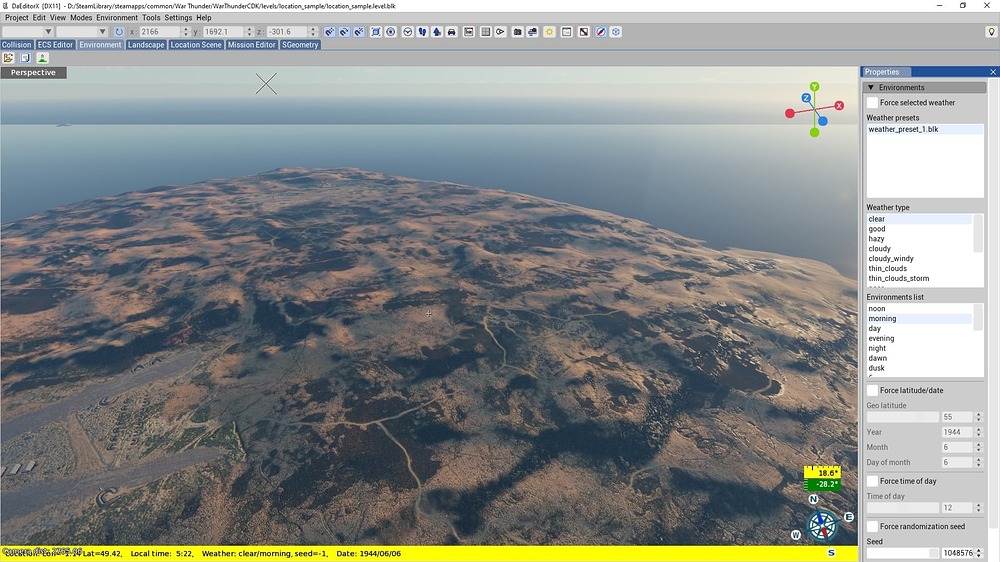Click the first magnet snap icon in toolbar
This screenshot has width=1000, height=562.
pos(329,31)
